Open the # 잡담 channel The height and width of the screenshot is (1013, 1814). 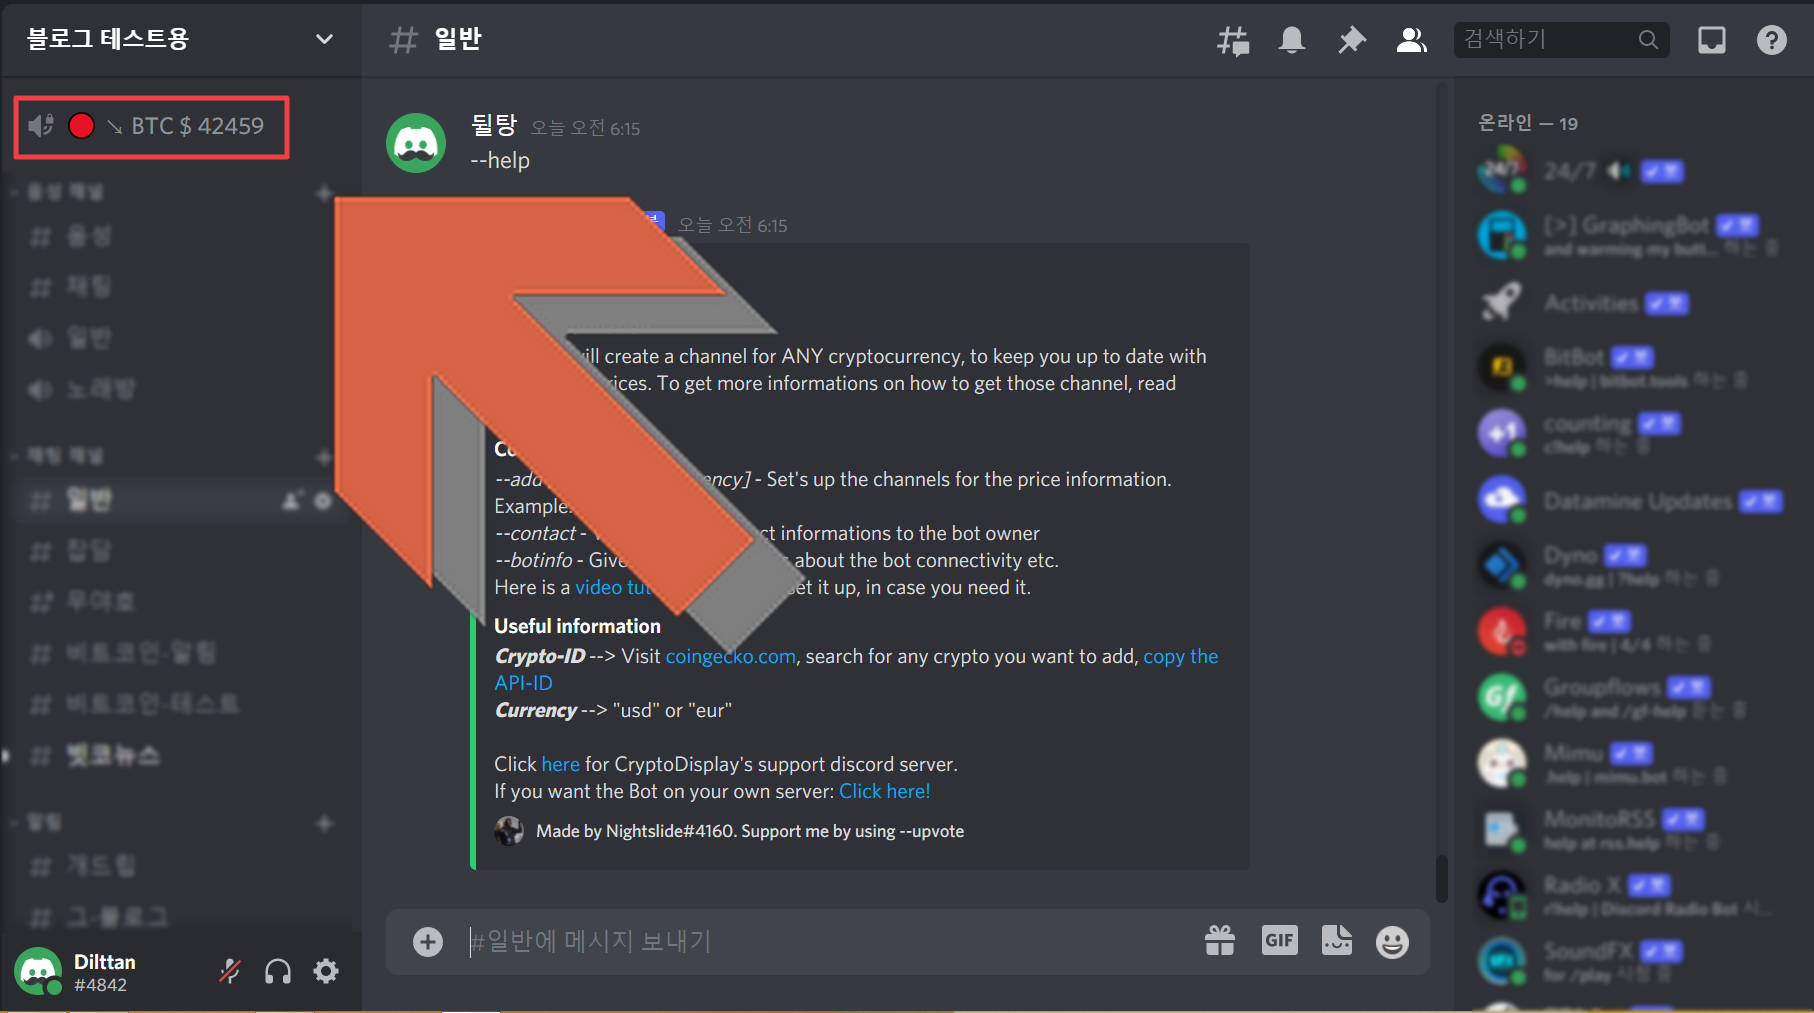click(178, 551)
